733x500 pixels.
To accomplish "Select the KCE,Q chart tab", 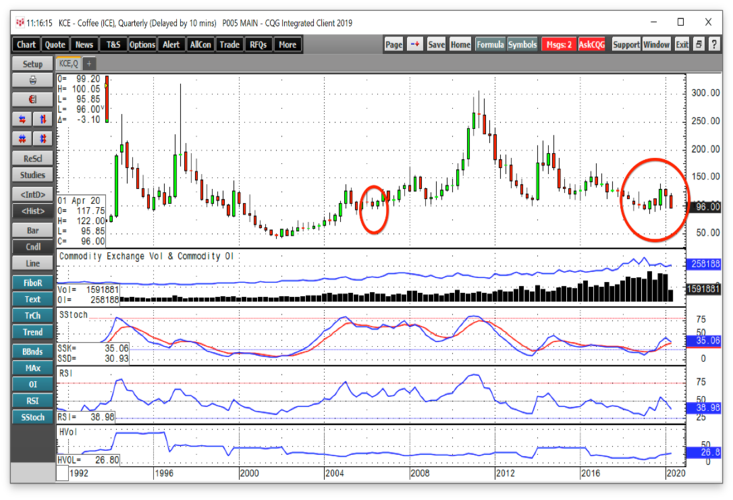I will point(68,62).
